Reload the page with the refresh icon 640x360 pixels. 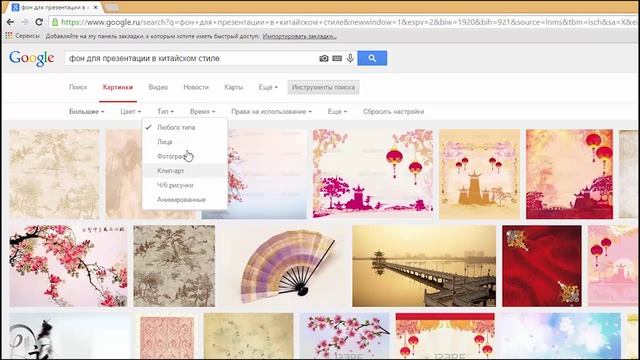point(39,22)
